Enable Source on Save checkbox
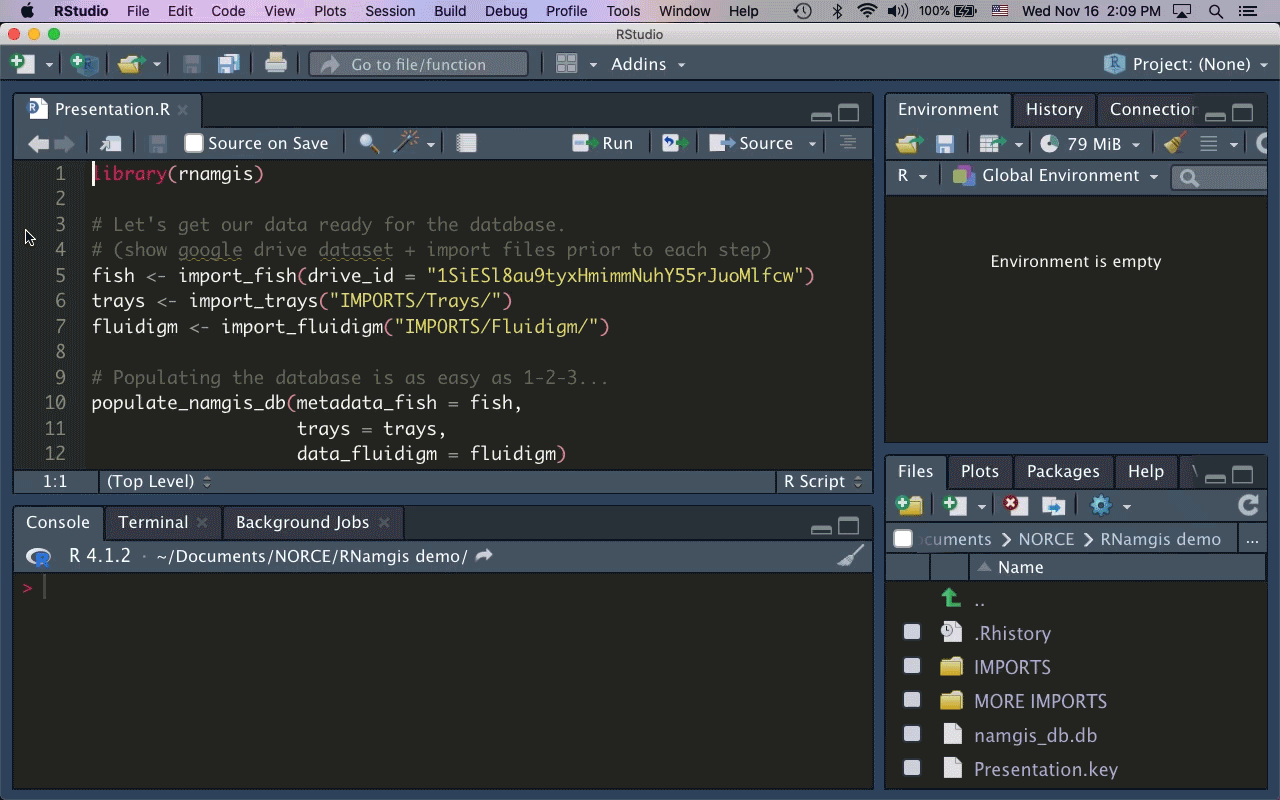 tap(194, 143)
